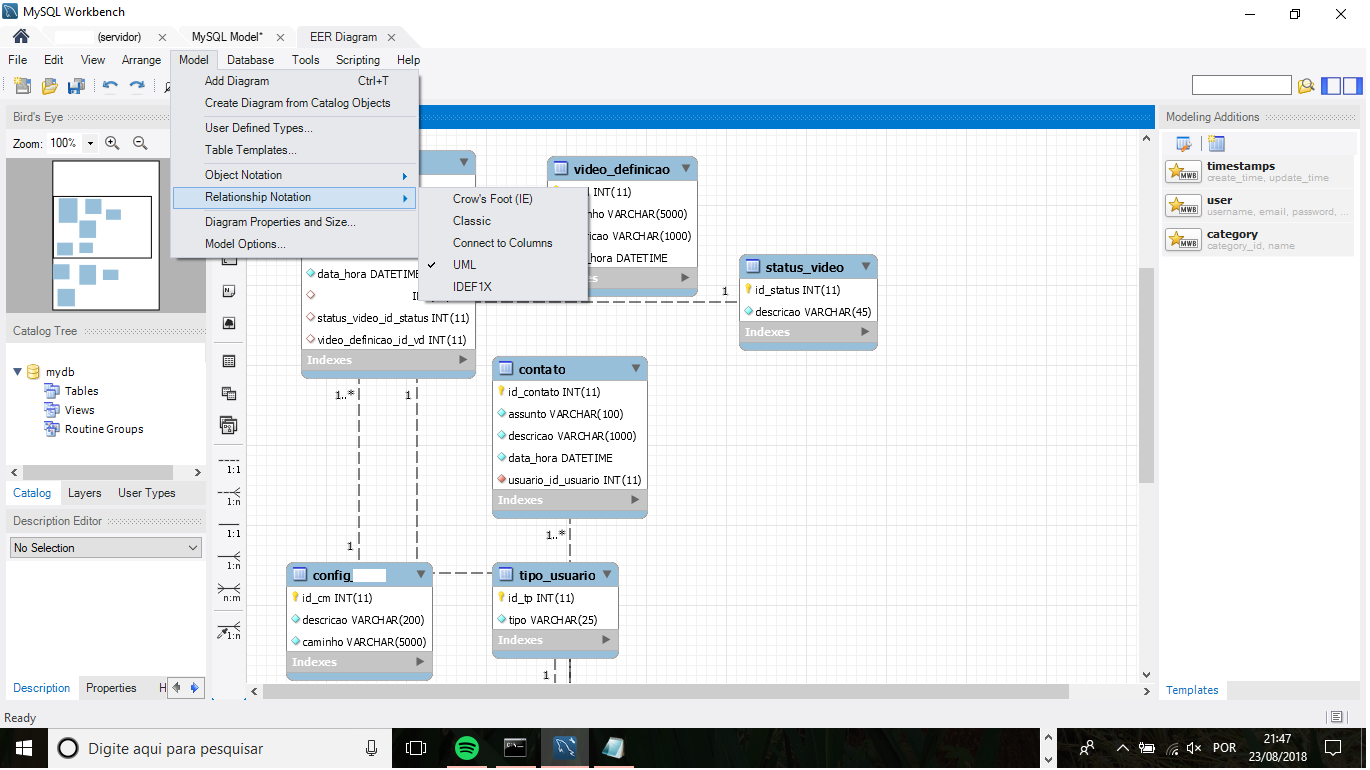Click the diagram horizontal scrollbar
The height and width of the screenshot is (770, 1370).
665,691
